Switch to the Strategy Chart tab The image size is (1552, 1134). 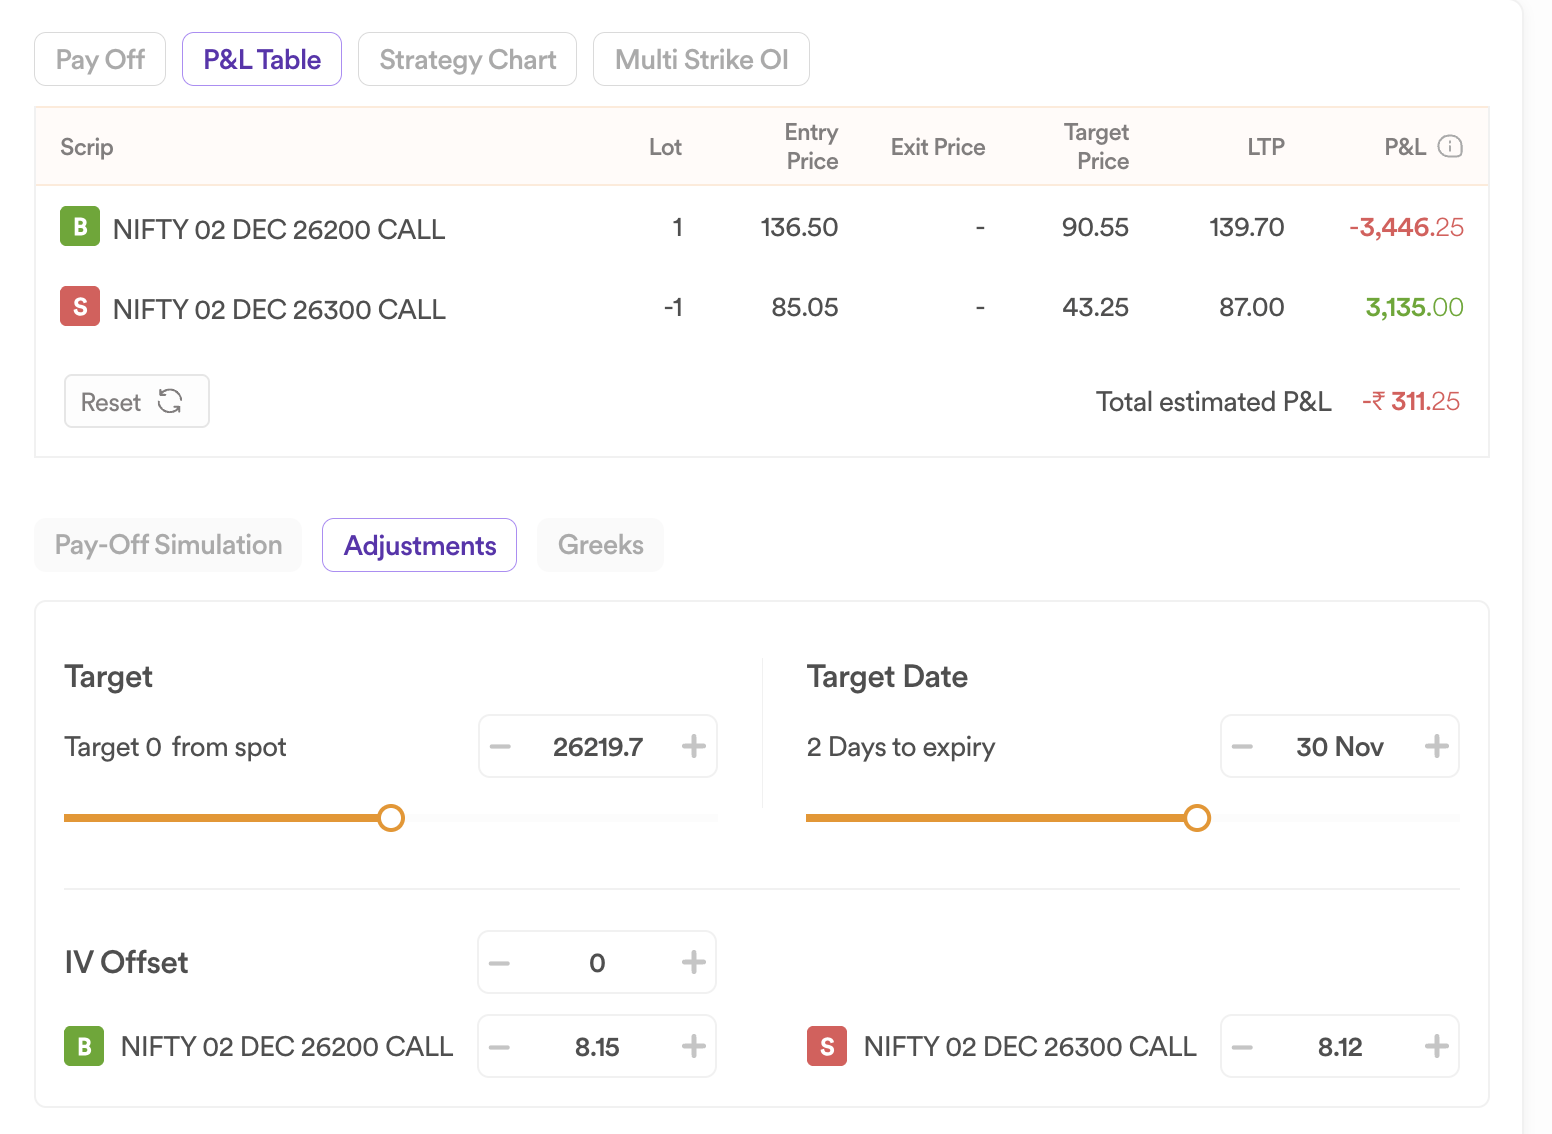click(467, 60)
